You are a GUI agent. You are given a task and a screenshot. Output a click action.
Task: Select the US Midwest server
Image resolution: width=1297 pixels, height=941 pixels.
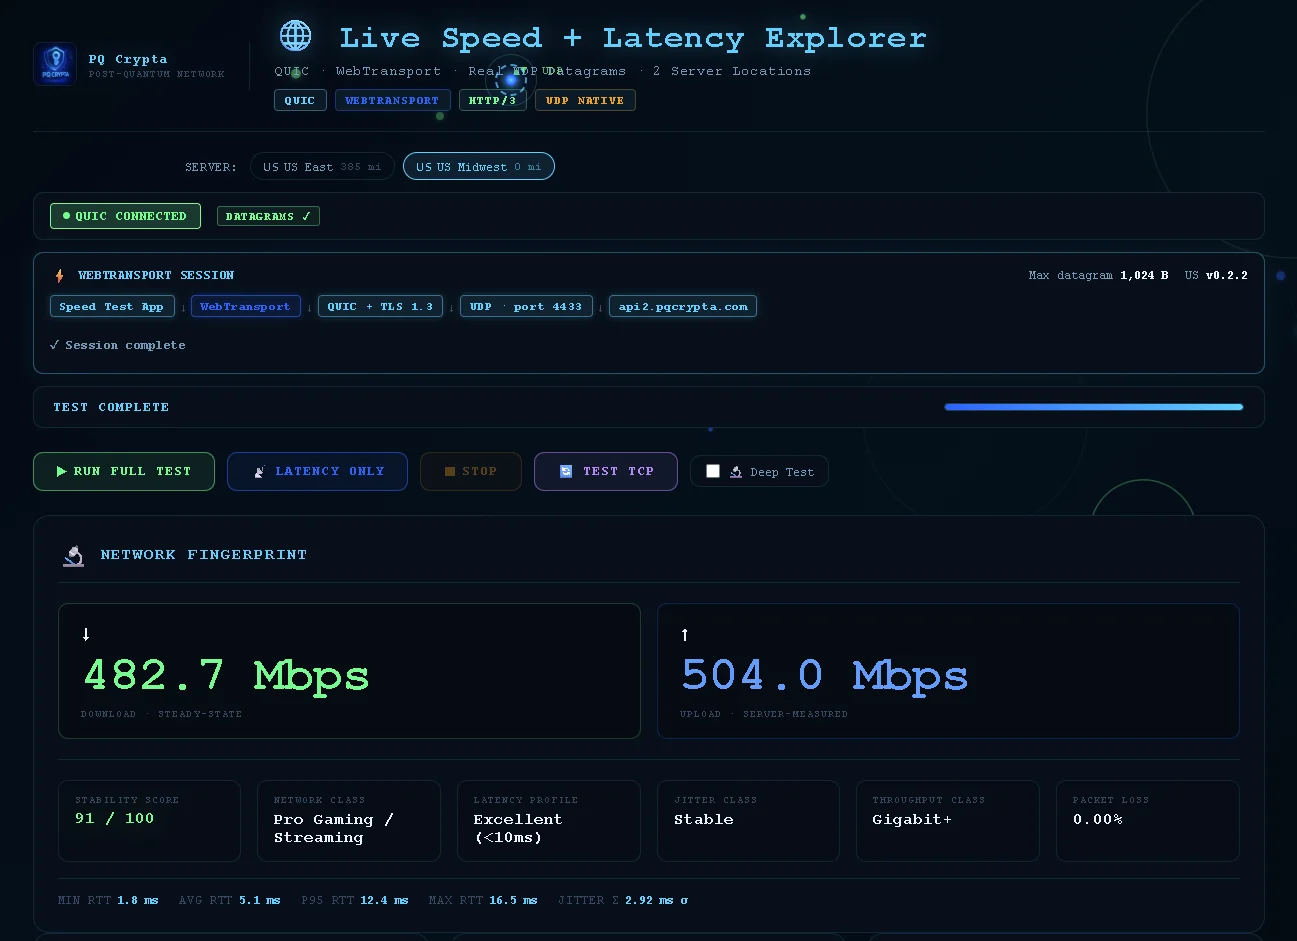click(478, 167)
